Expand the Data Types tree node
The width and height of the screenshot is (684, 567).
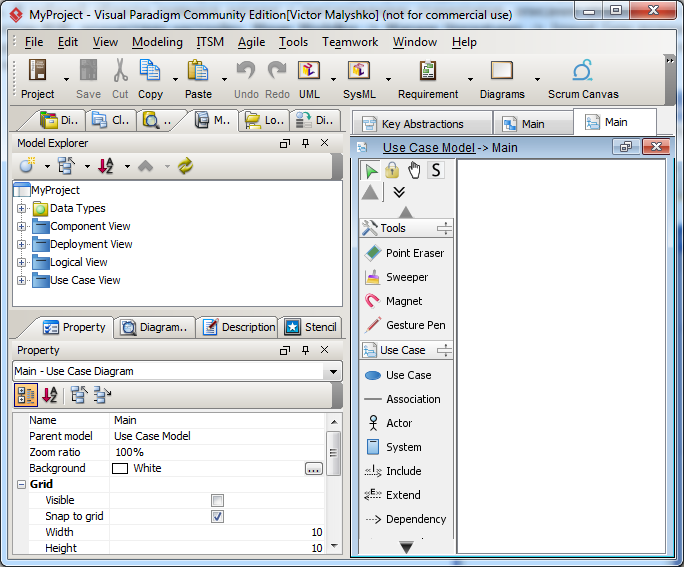click(x=21, y=208)
